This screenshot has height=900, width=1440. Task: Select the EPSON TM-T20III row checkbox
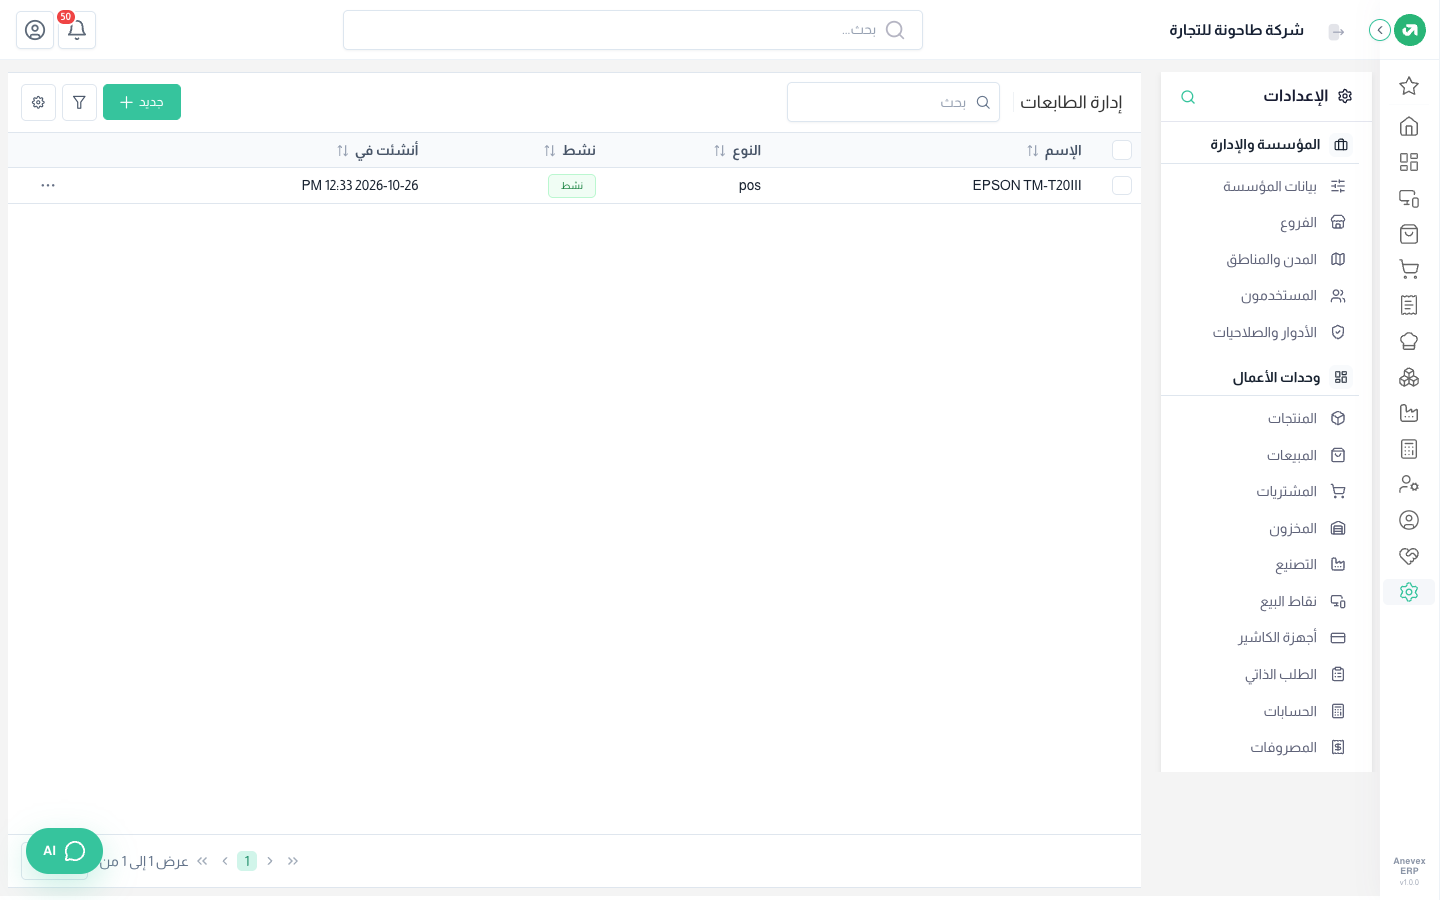(1122, 186)
